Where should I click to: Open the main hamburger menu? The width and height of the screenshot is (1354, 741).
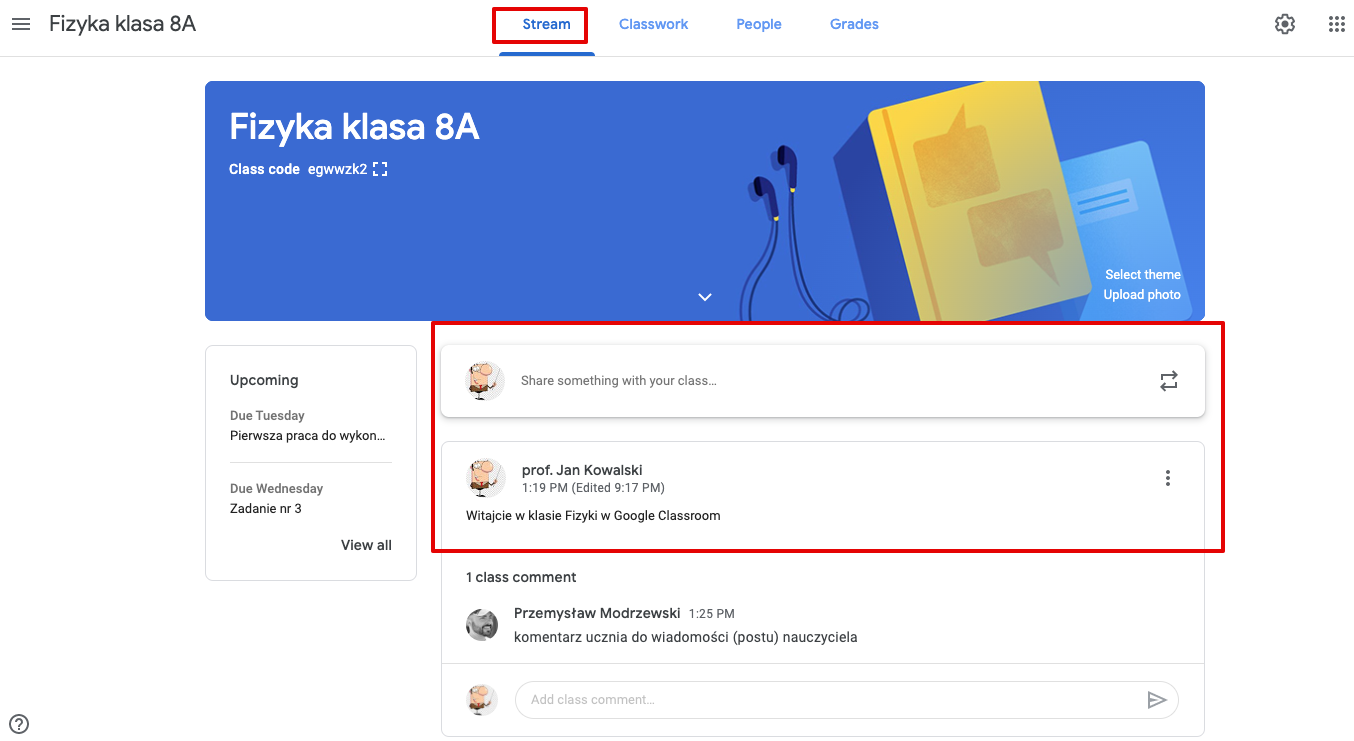tap(20, 24)
